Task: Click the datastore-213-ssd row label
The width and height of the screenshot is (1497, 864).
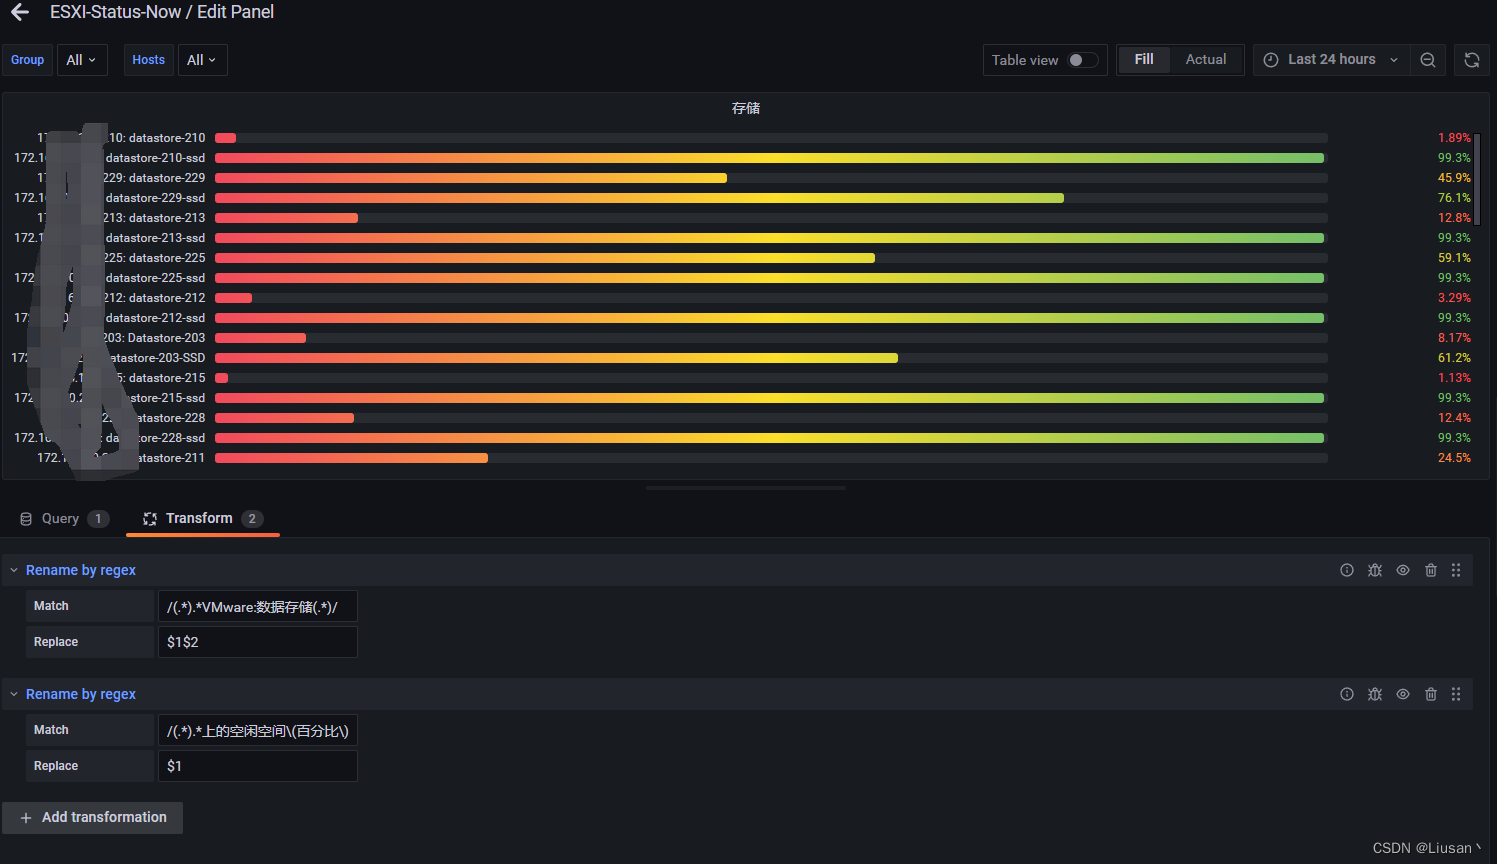Action: pos(155,238)
